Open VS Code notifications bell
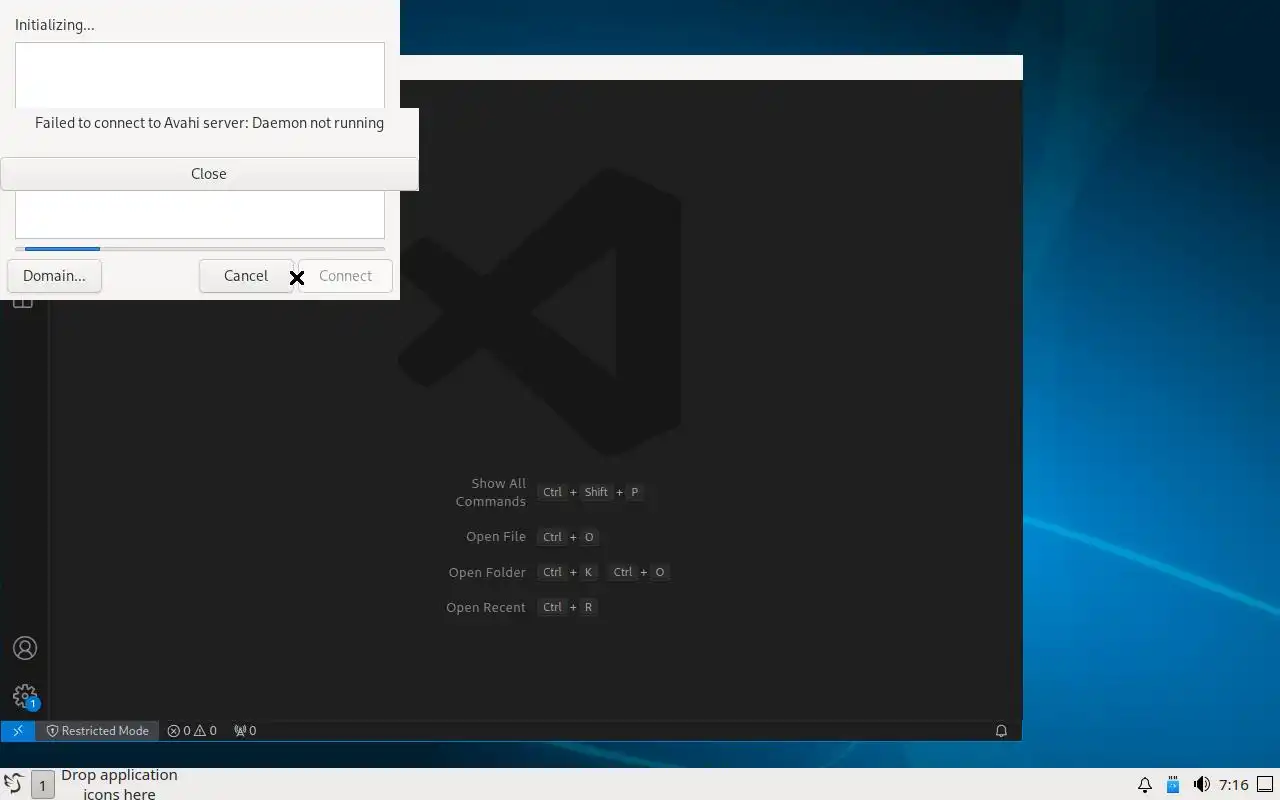Image resolution: width=1280 pixels, height=800 pixels. coord(1001,731)
